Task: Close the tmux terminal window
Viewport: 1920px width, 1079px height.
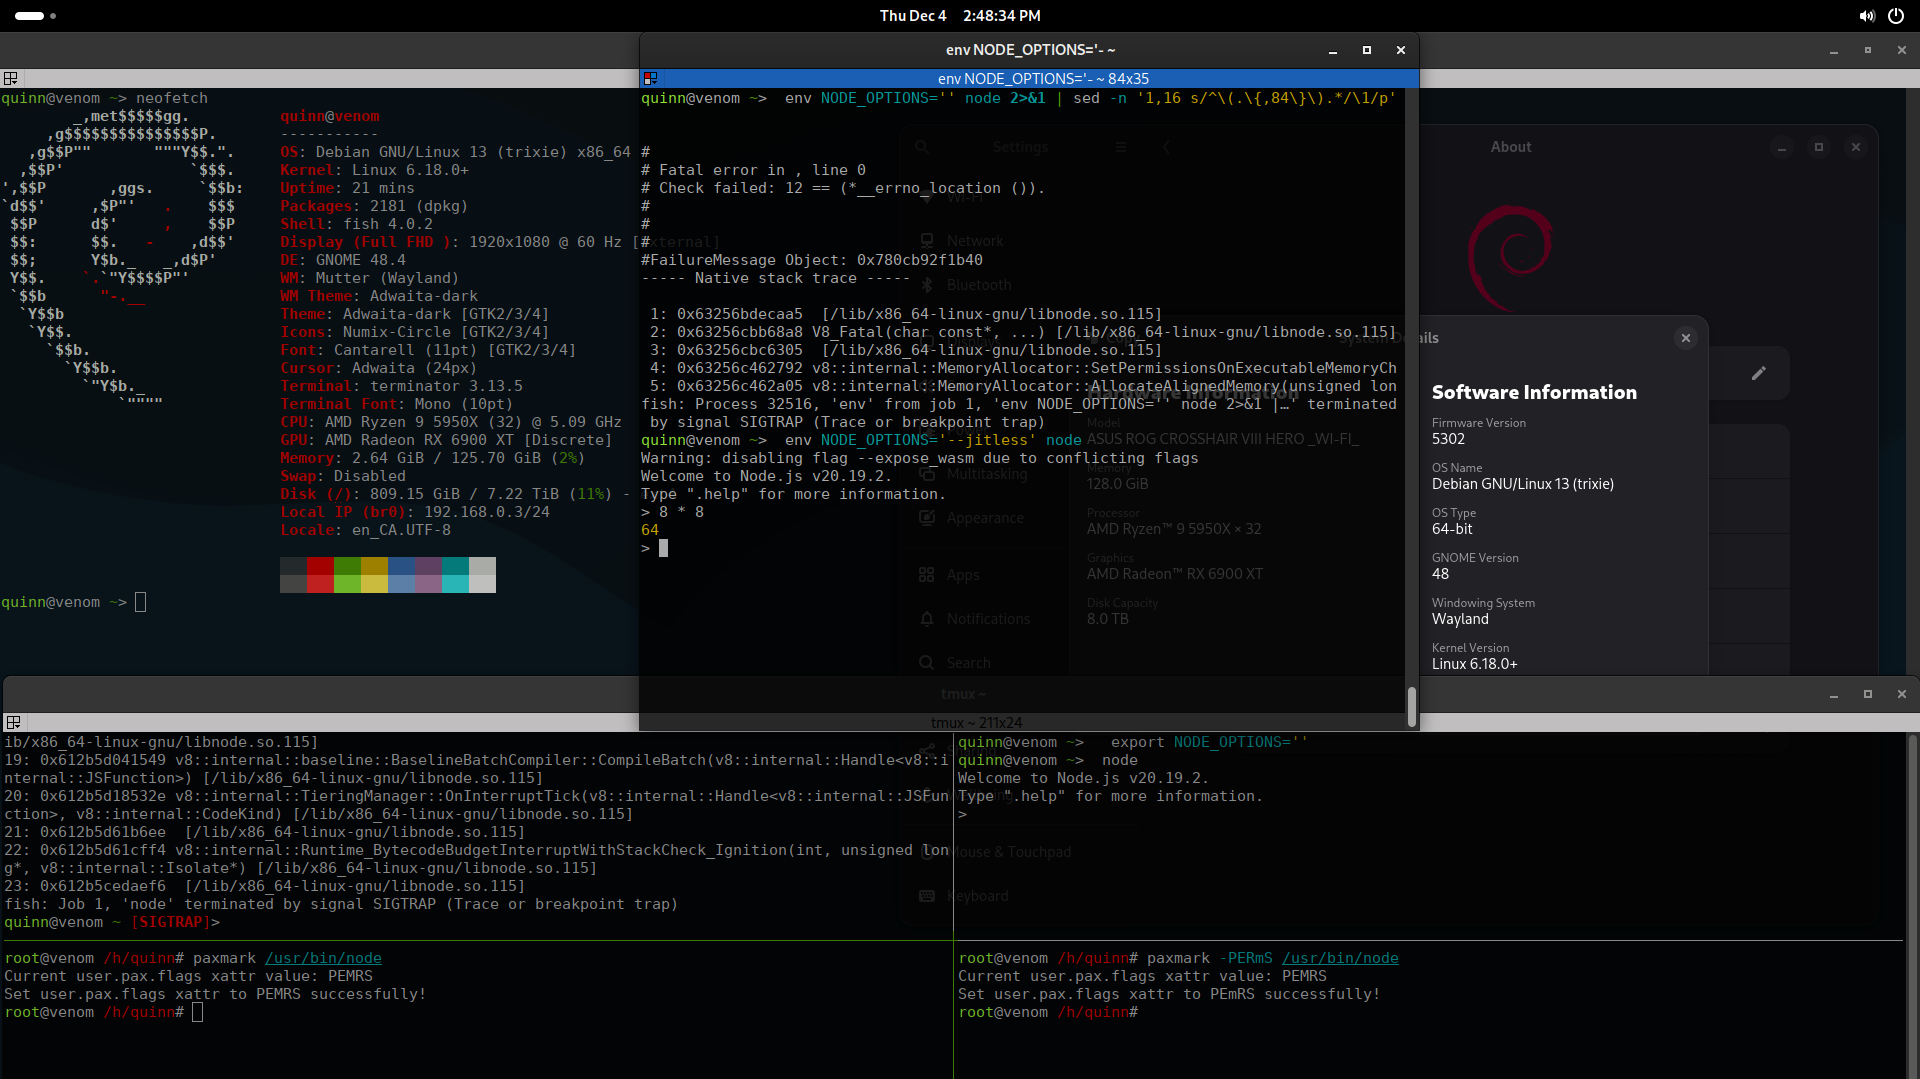Action: point(1902,694)
